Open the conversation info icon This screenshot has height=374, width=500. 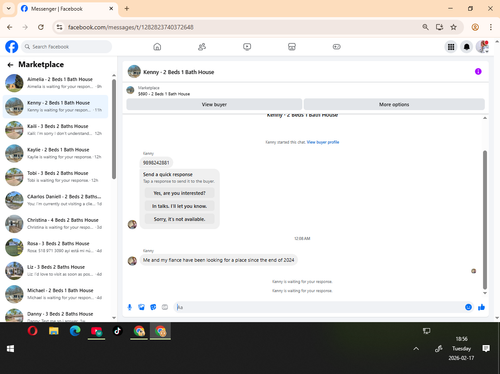click(478, 71)
